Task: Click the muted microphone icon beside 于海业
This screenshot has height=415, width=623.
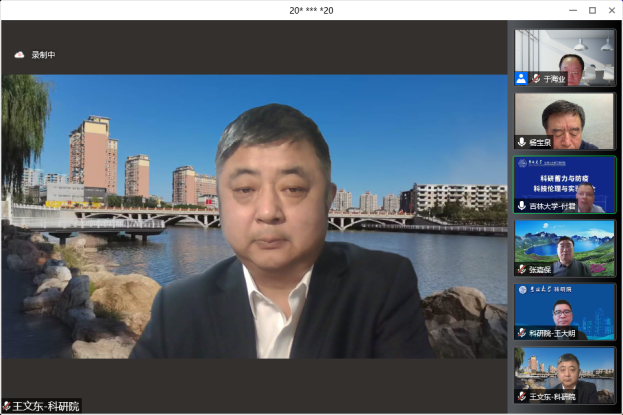Action: click(x=536, y=78)
